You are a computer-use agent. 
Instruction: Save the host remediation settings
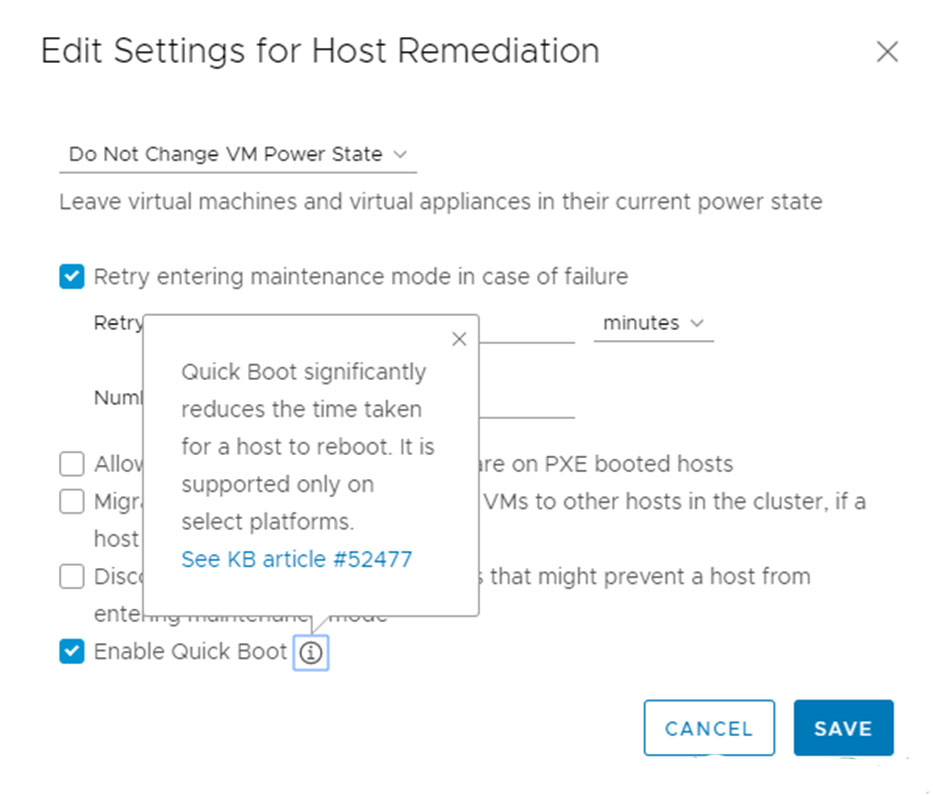pos(842,728)
